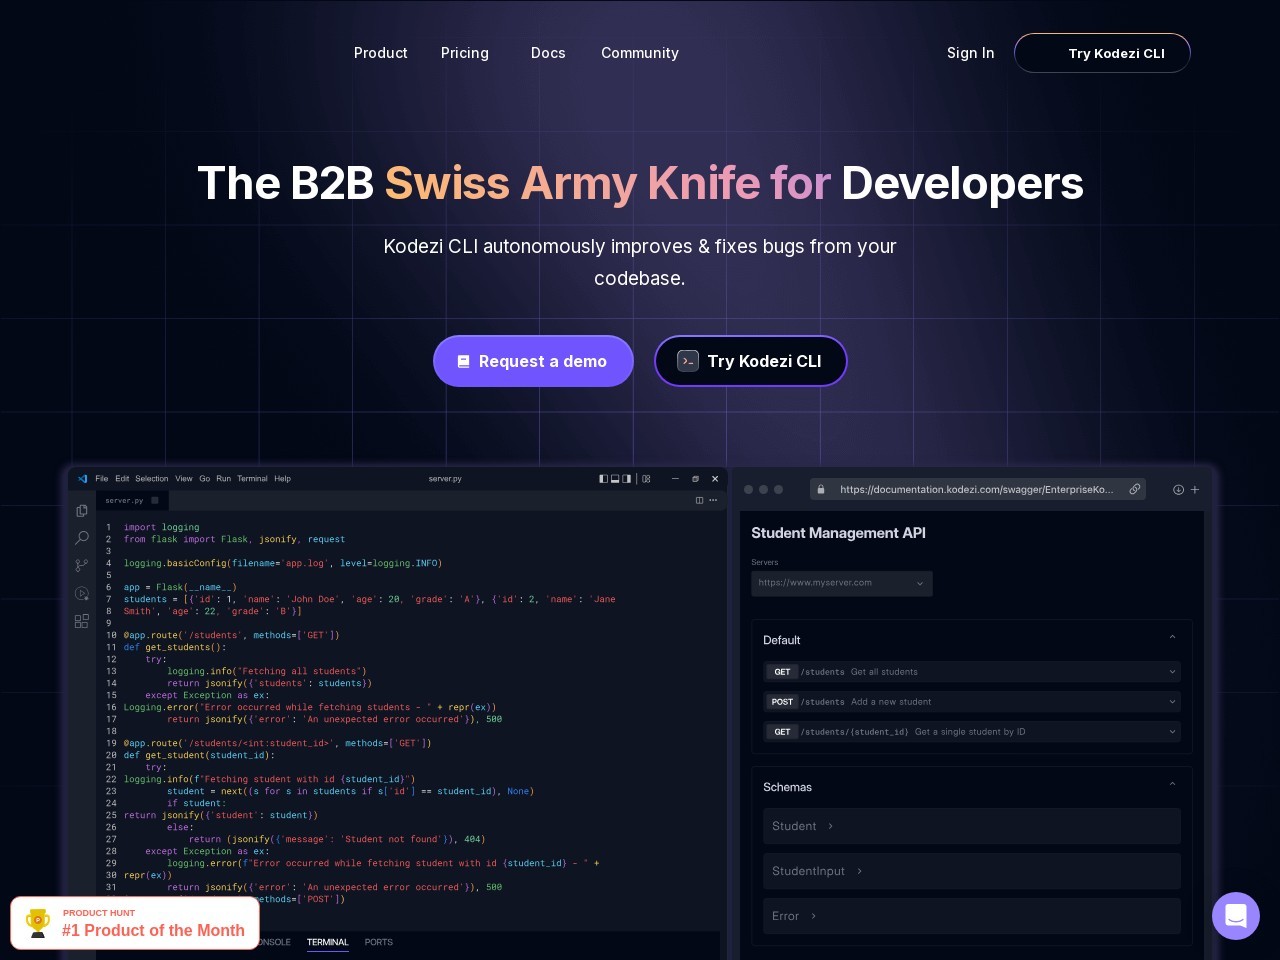Expand the Error schema
The width and height of the screenshot is (1280, 960).
(971, 916)
